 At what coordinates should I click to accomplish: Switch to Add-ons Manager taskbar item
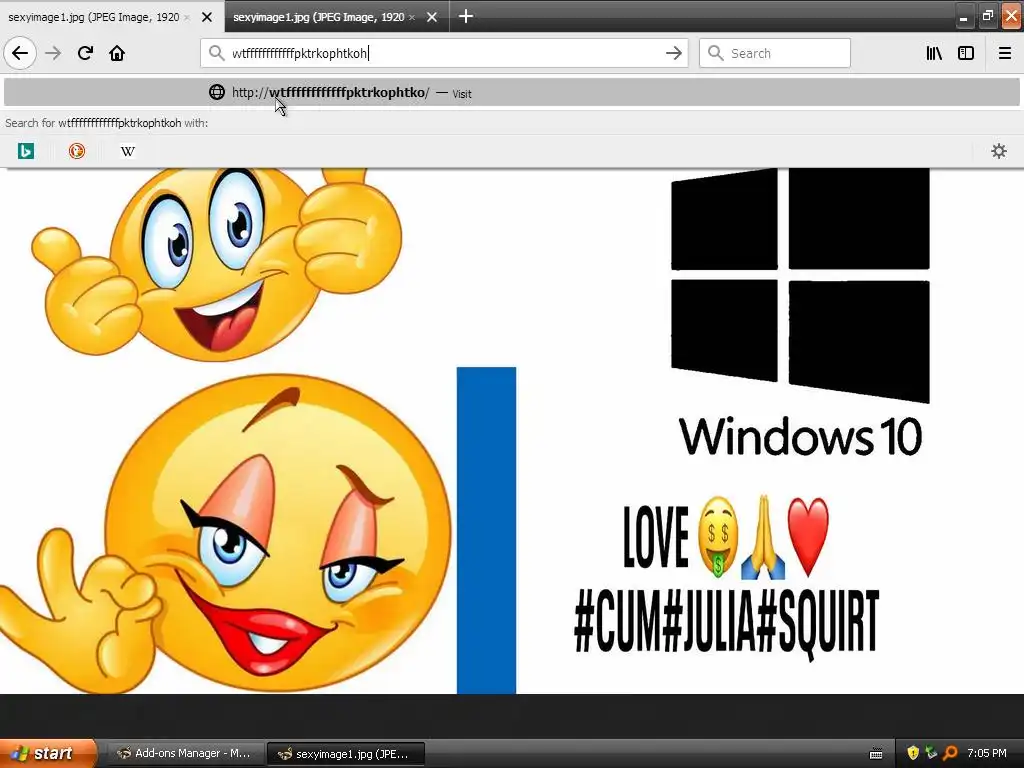coord(185,753)
